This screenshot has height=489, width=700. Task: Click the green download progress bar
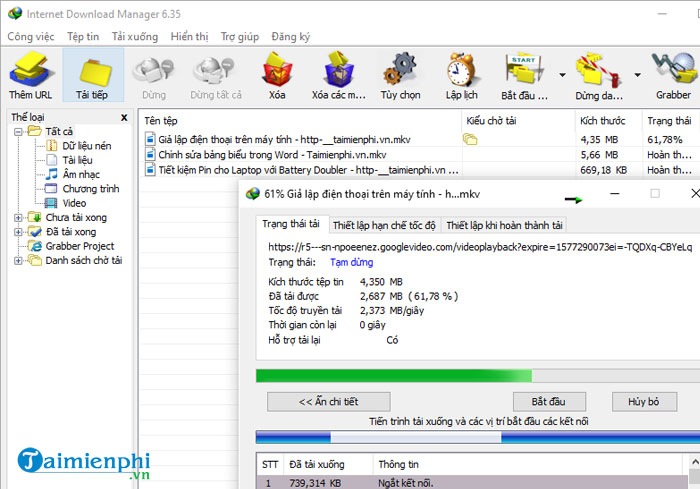tap(394, 376)
